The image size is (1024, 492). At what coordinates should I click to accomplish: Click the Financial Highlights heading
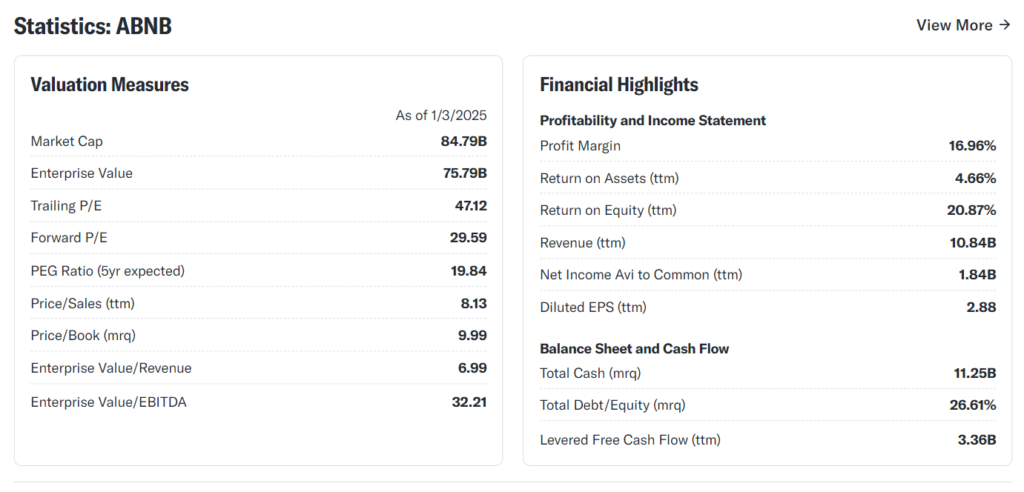coord(619,85)
